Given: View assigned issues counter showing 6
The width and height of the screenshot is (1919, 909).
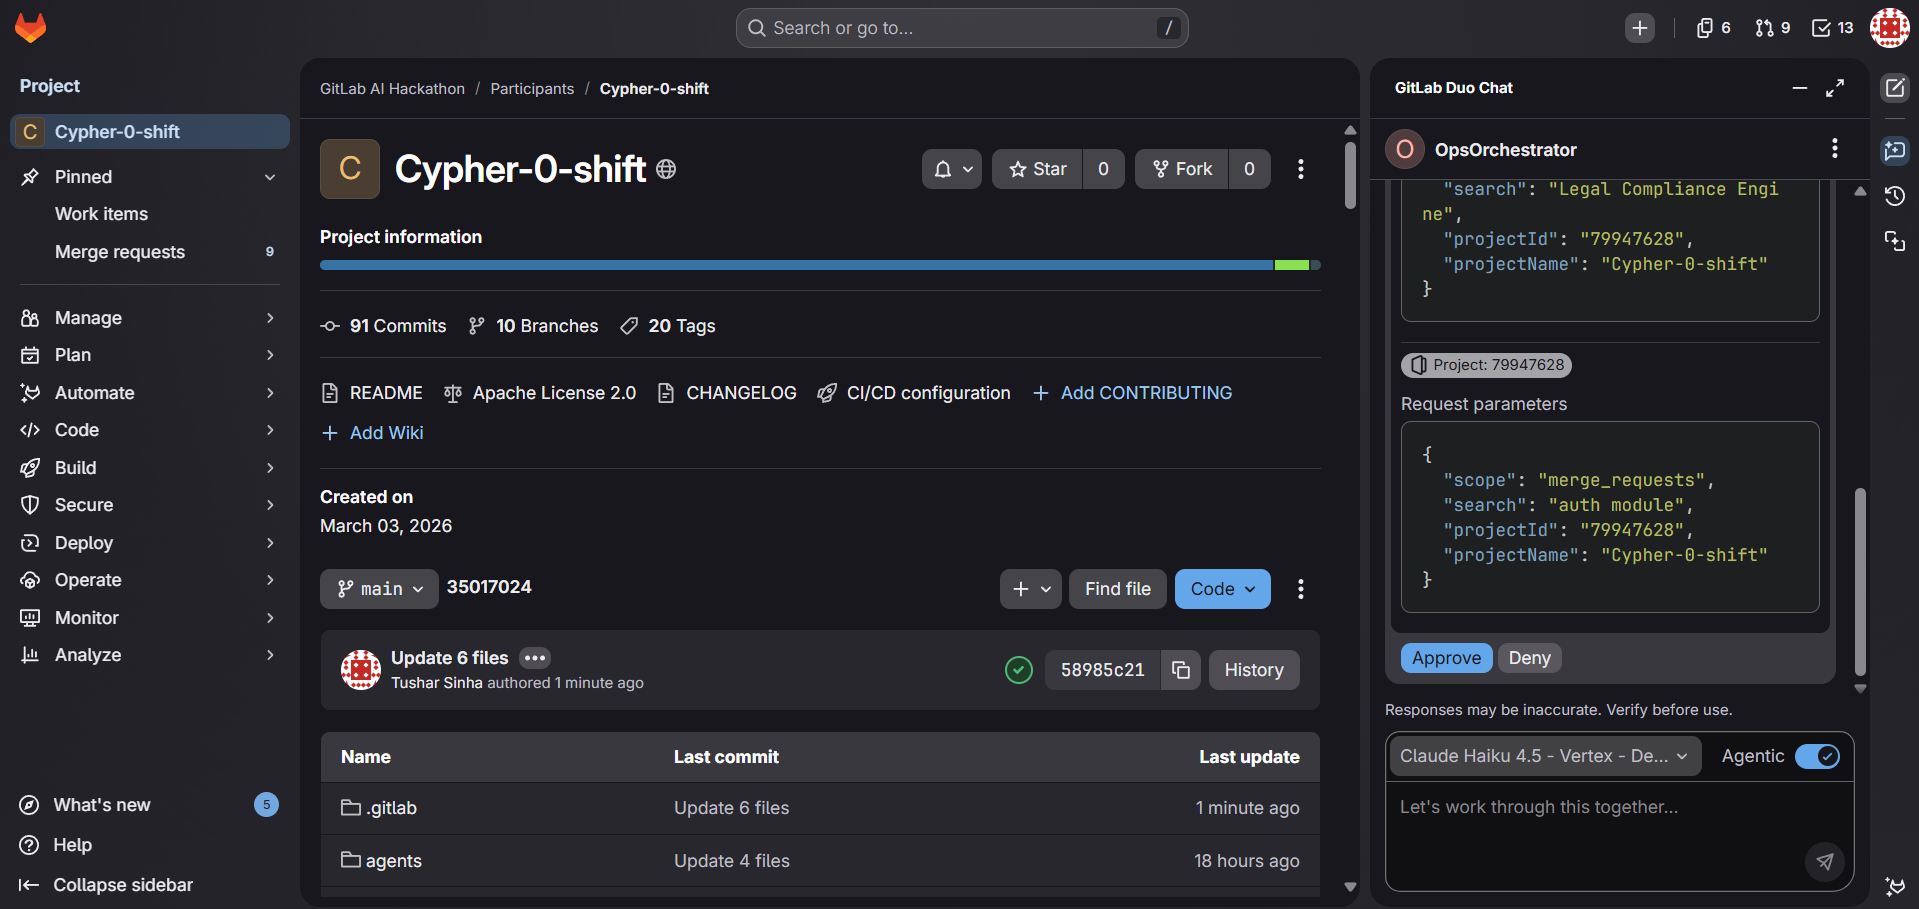Looking at the screenshot, I should pos(1713,28).
